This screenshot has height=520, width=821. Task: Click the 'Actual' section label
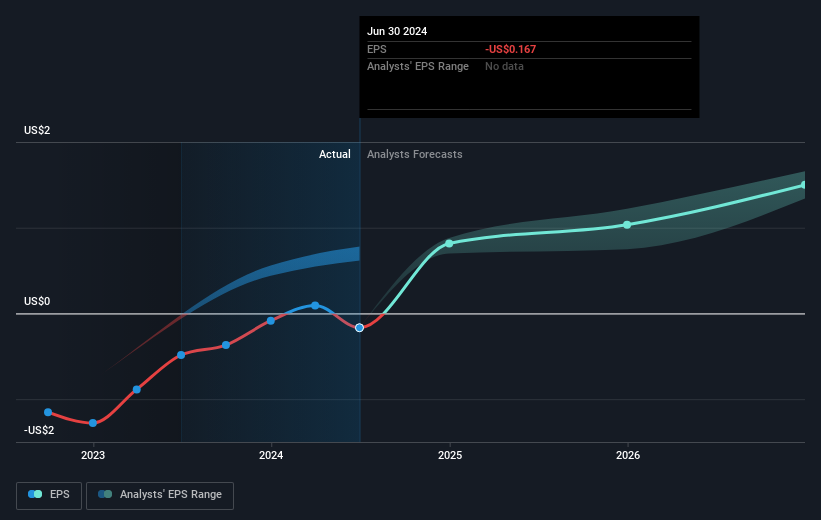coord(335,154)
